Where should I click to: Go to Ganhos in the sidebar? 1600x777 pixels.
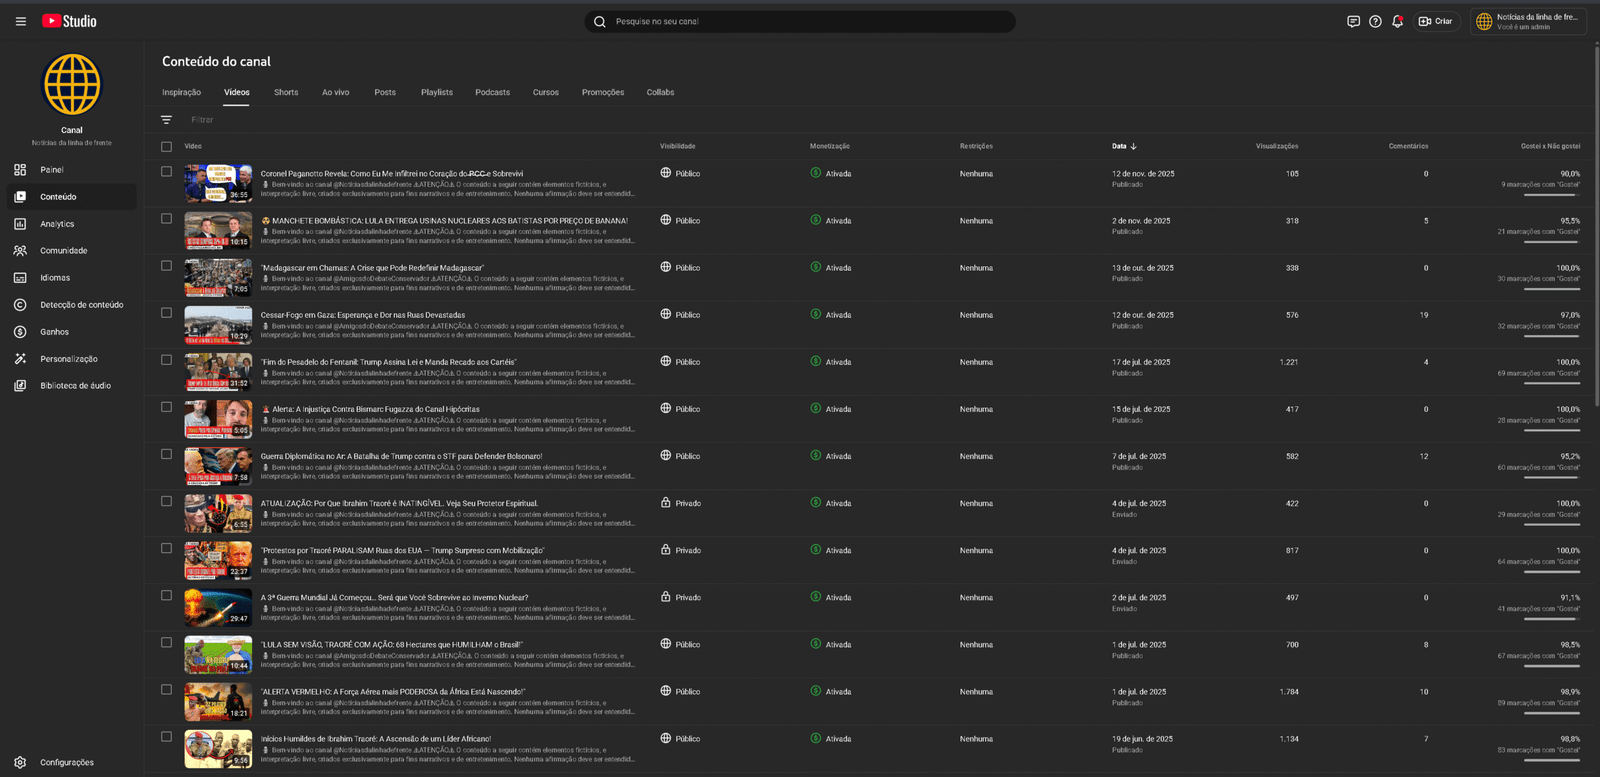pos(54,332)
